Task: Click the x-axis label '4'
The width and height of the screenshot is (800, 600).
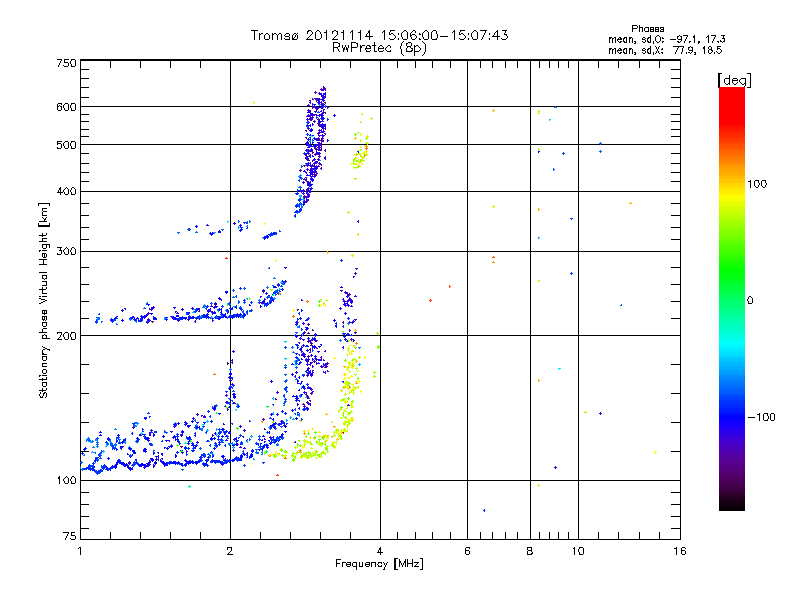Action: pyautogui.click(x=380, y=551)
